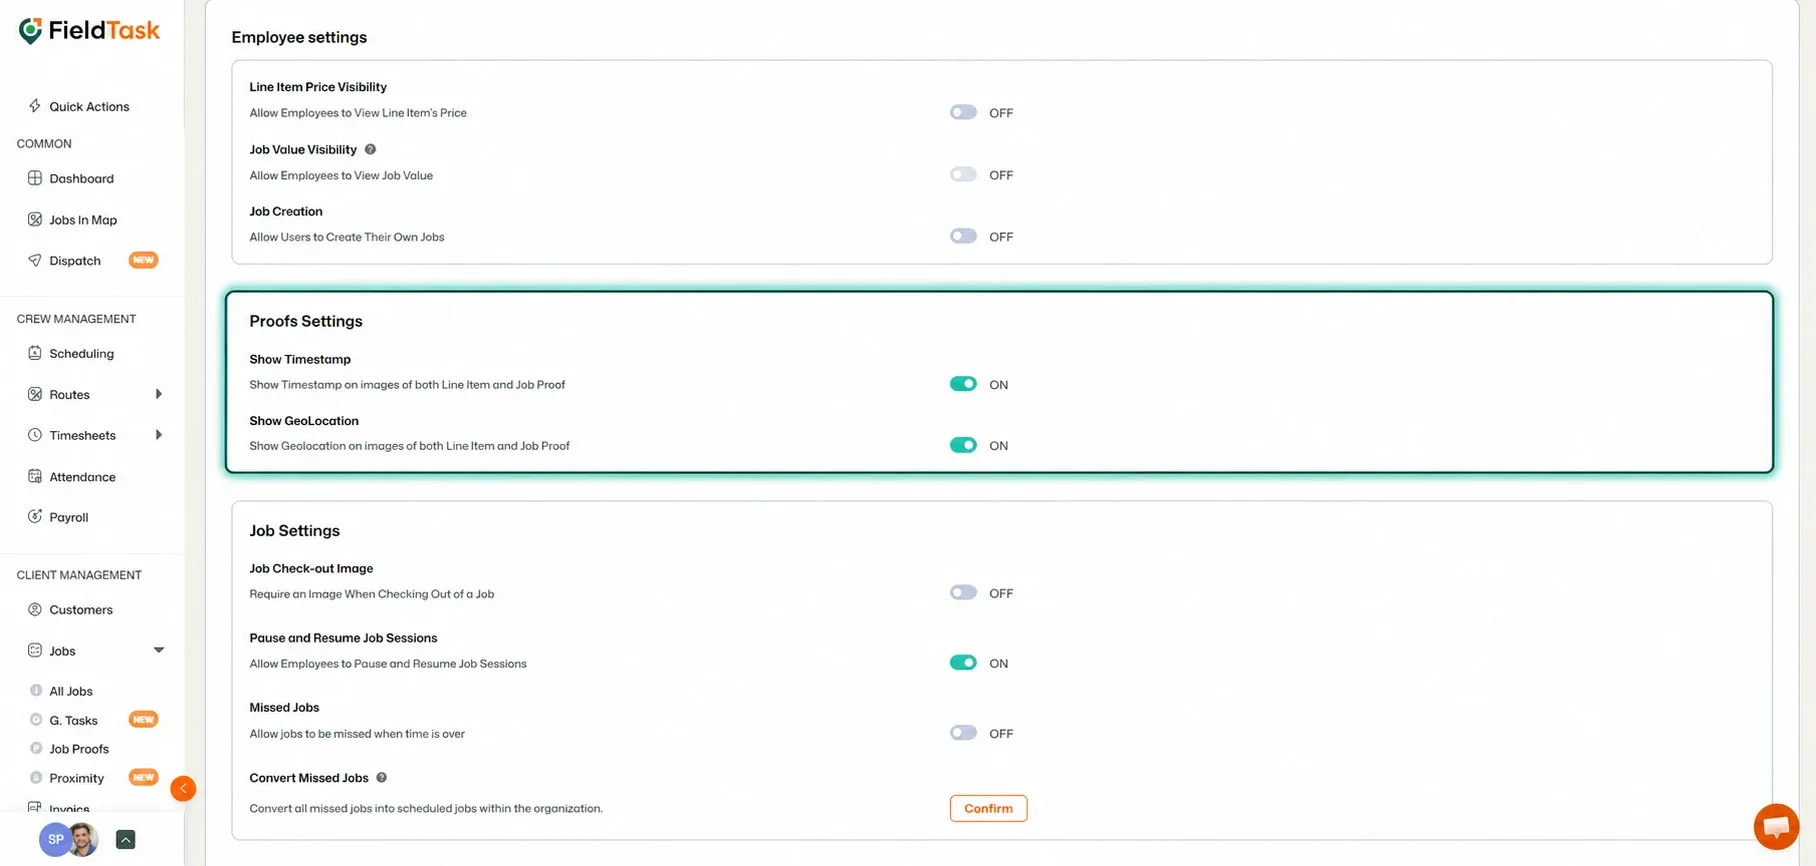
Task: Click the Employee settings heading
Action: [x=299, y=37]
